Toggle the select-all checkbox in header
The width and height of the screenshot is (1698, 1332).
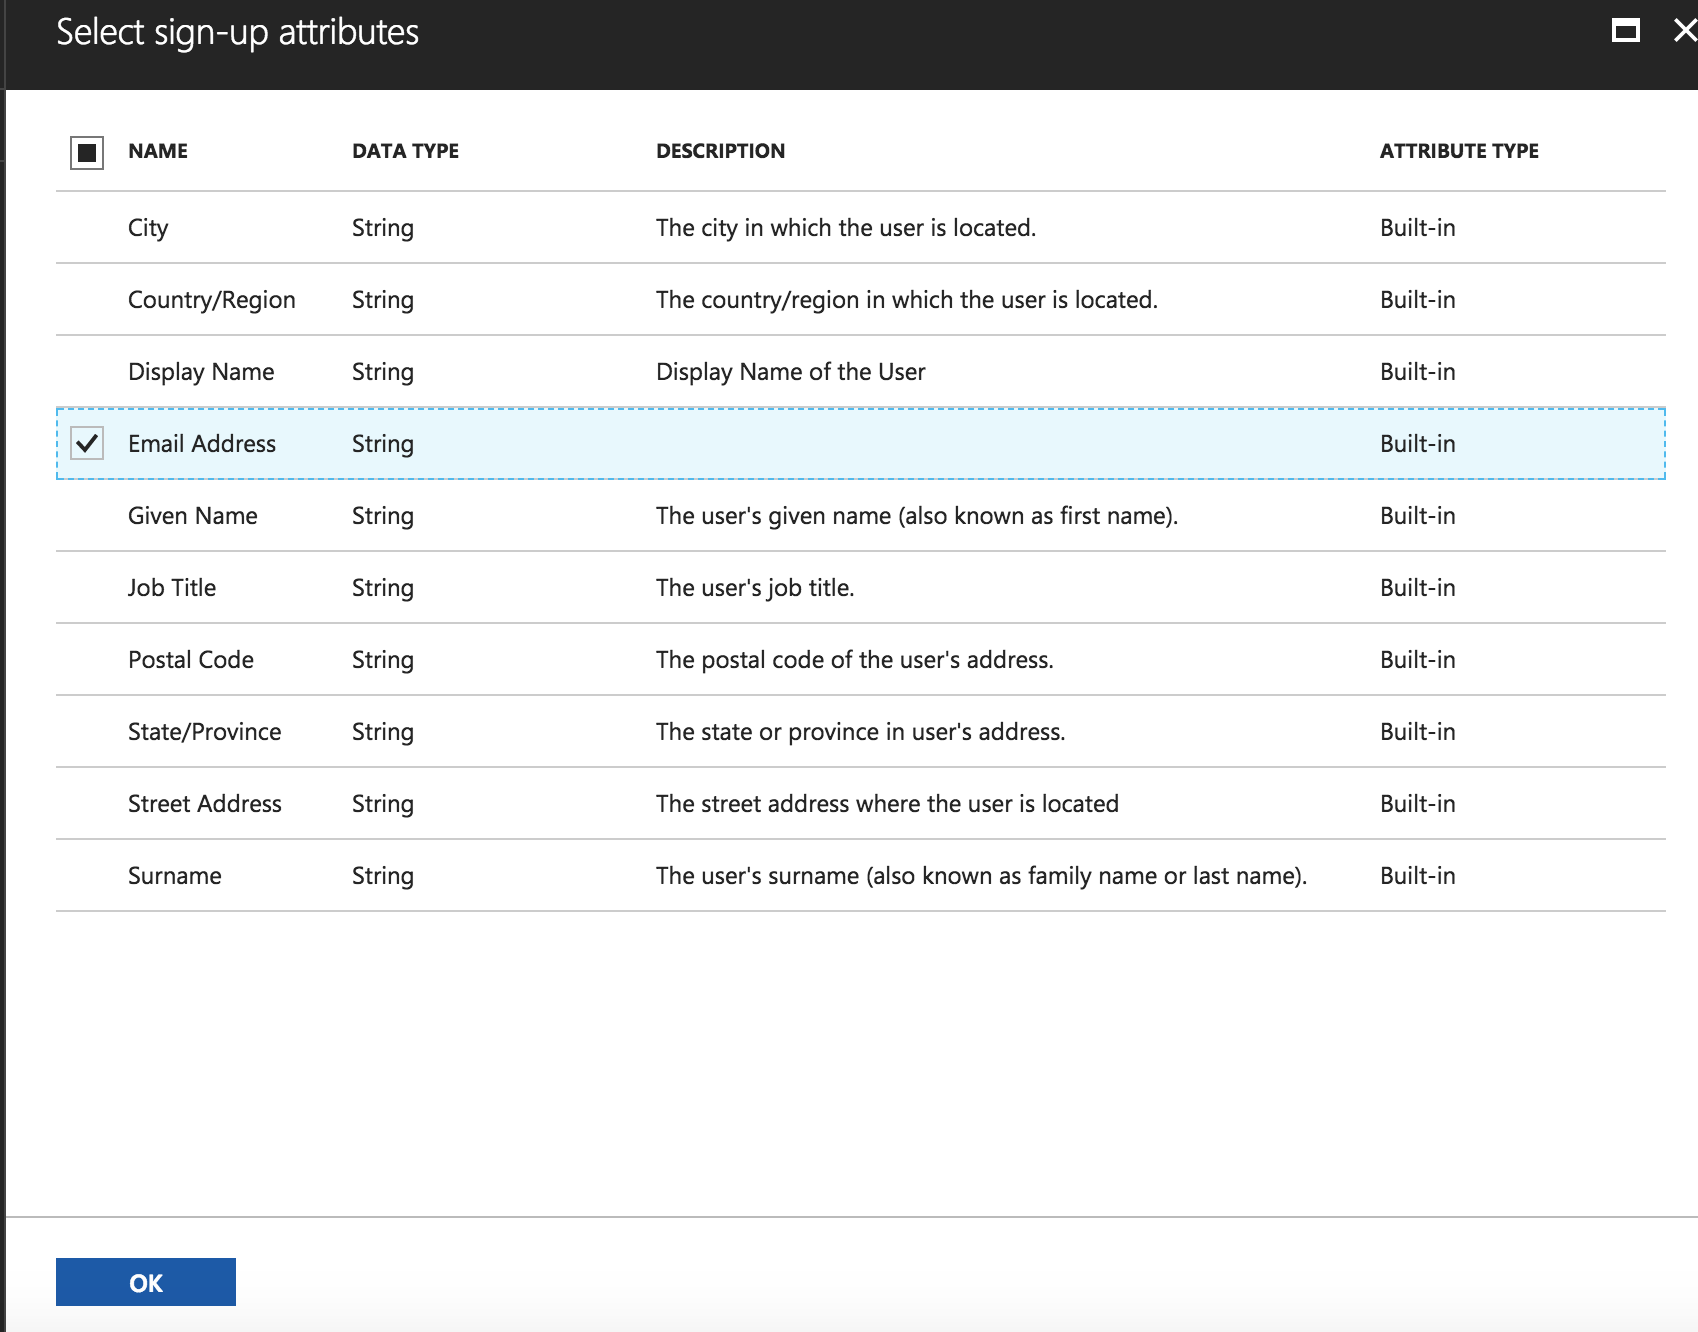coord(87,152)
